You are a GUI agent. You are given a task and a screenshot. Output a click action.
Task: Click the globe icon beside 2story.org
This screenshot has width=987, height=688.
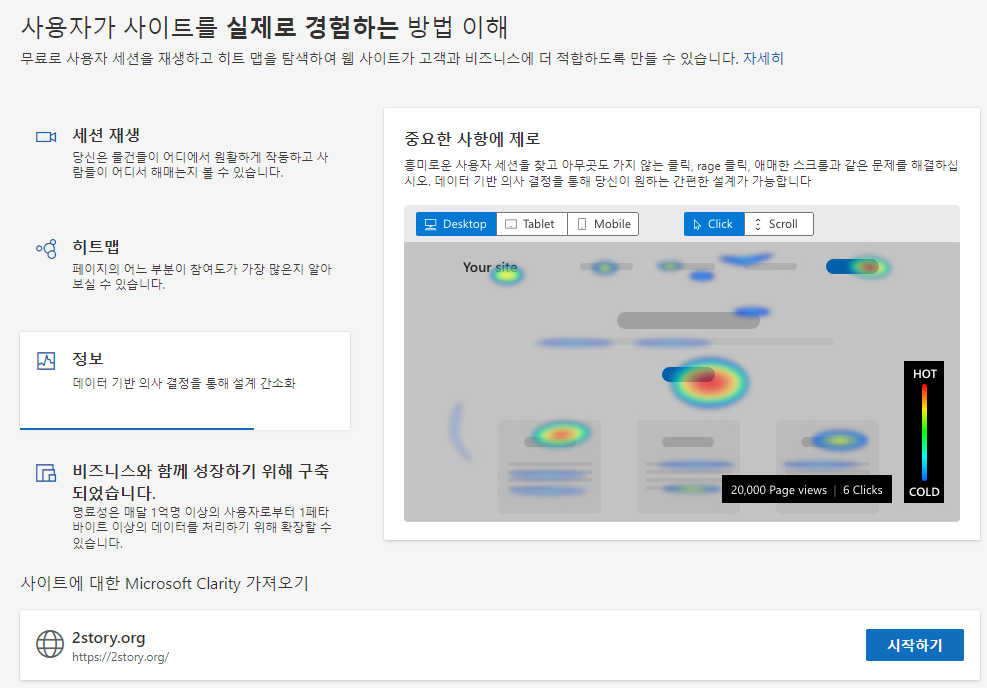tap(50, 644)
